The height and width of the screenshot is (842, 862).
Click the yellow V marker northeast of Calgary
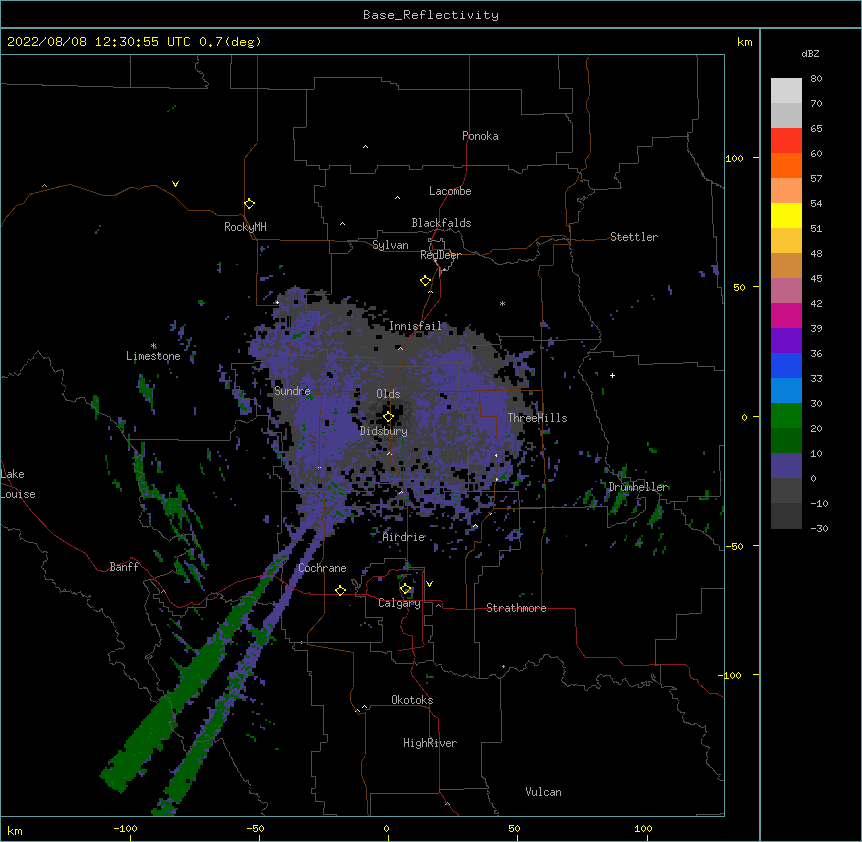point(429,584)
